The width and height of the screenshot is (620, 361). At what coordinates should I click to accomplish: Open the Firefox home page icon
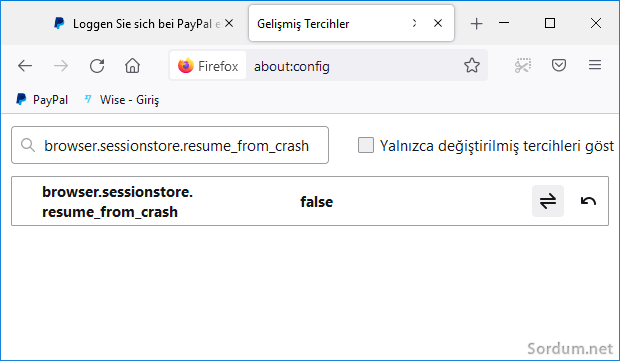[132, 66]
